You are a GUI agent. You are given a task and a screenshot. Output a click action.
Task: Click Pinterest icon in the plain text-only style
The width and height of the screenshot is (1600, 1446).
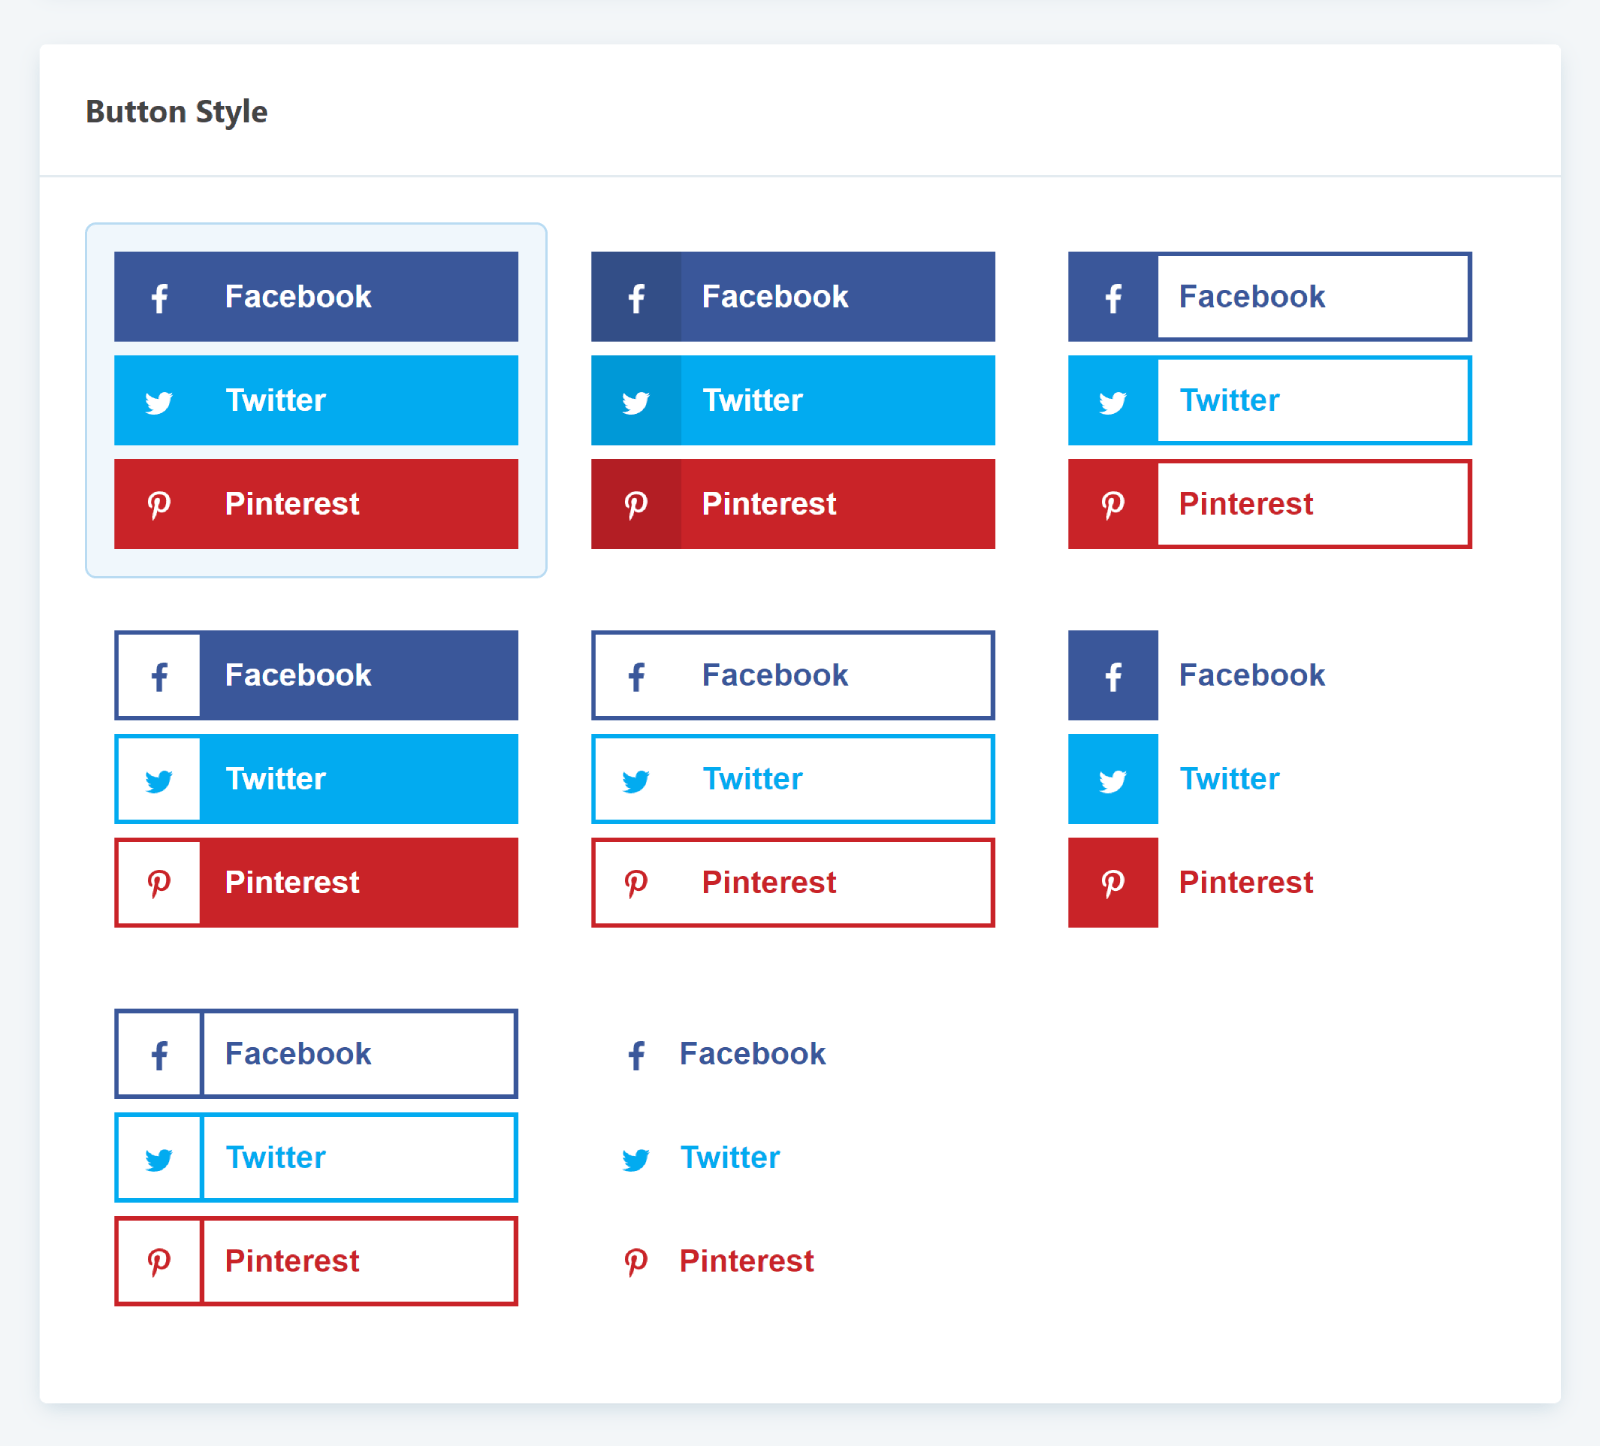636,1262
